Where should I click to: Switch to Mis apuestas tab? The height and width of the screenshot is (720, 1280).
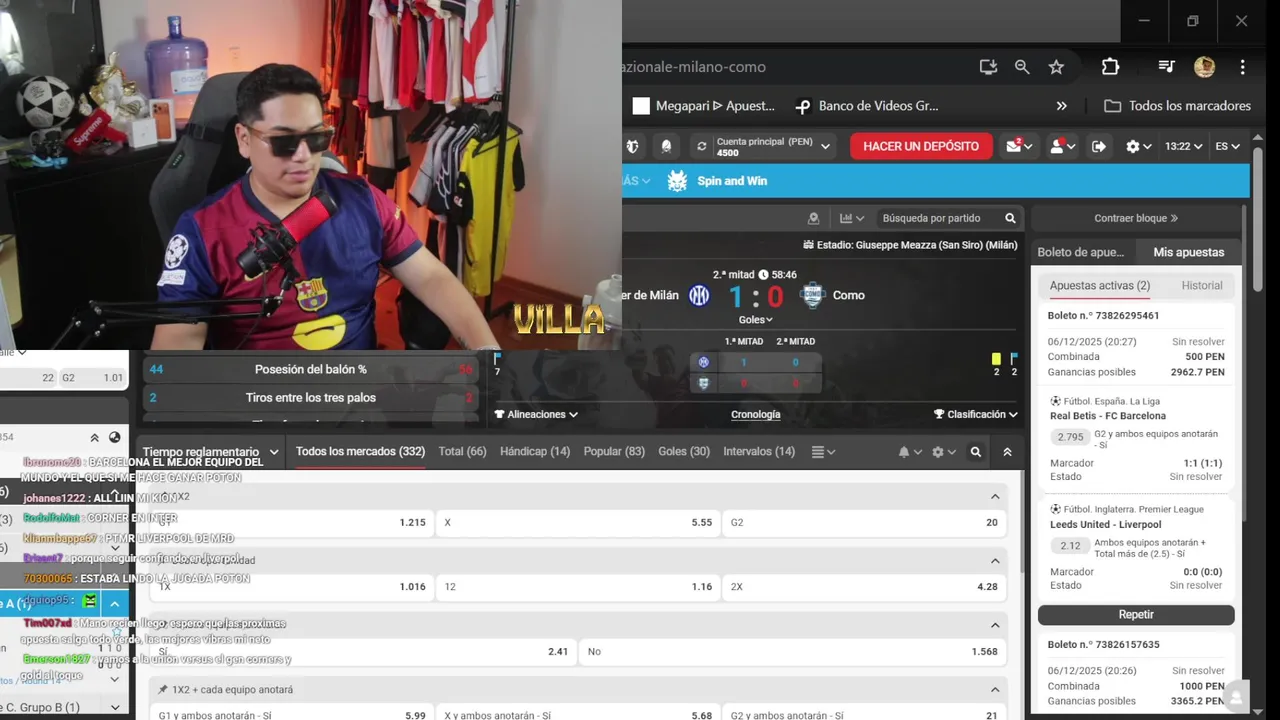pos(1188,252)
